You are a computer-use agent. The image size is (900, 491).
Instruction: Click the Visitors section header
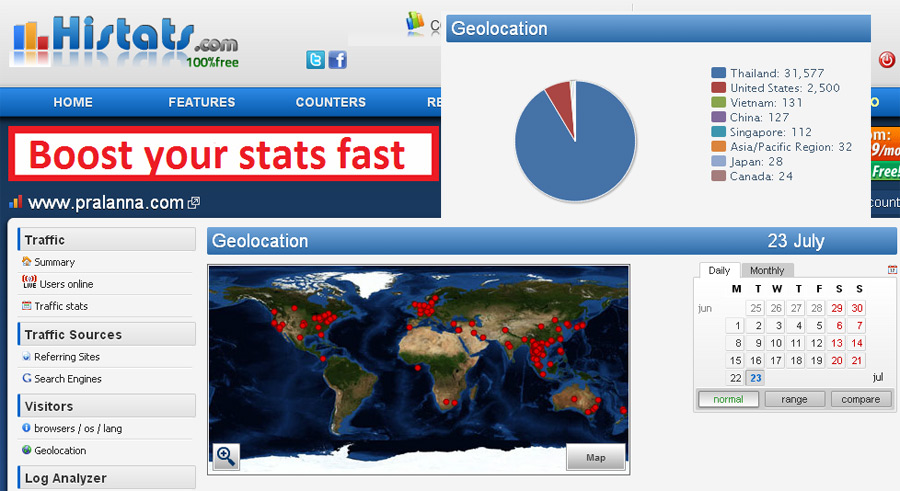(107, 406)
